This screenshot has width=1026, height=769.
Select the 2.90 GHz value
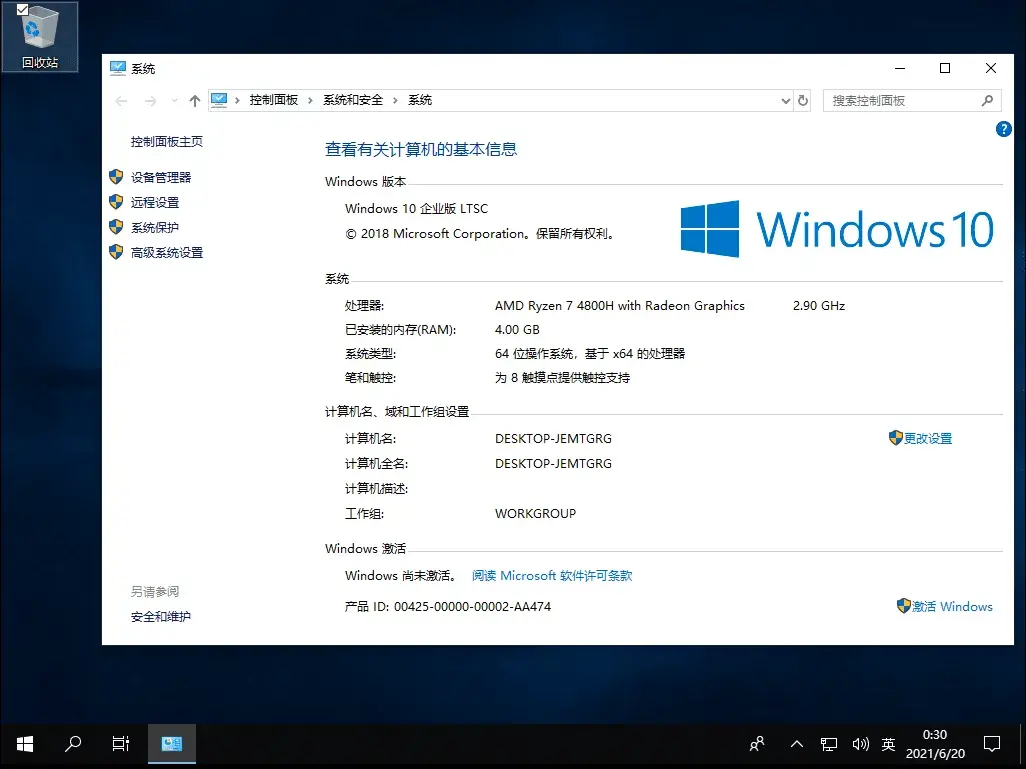click(x=819, y=306)
